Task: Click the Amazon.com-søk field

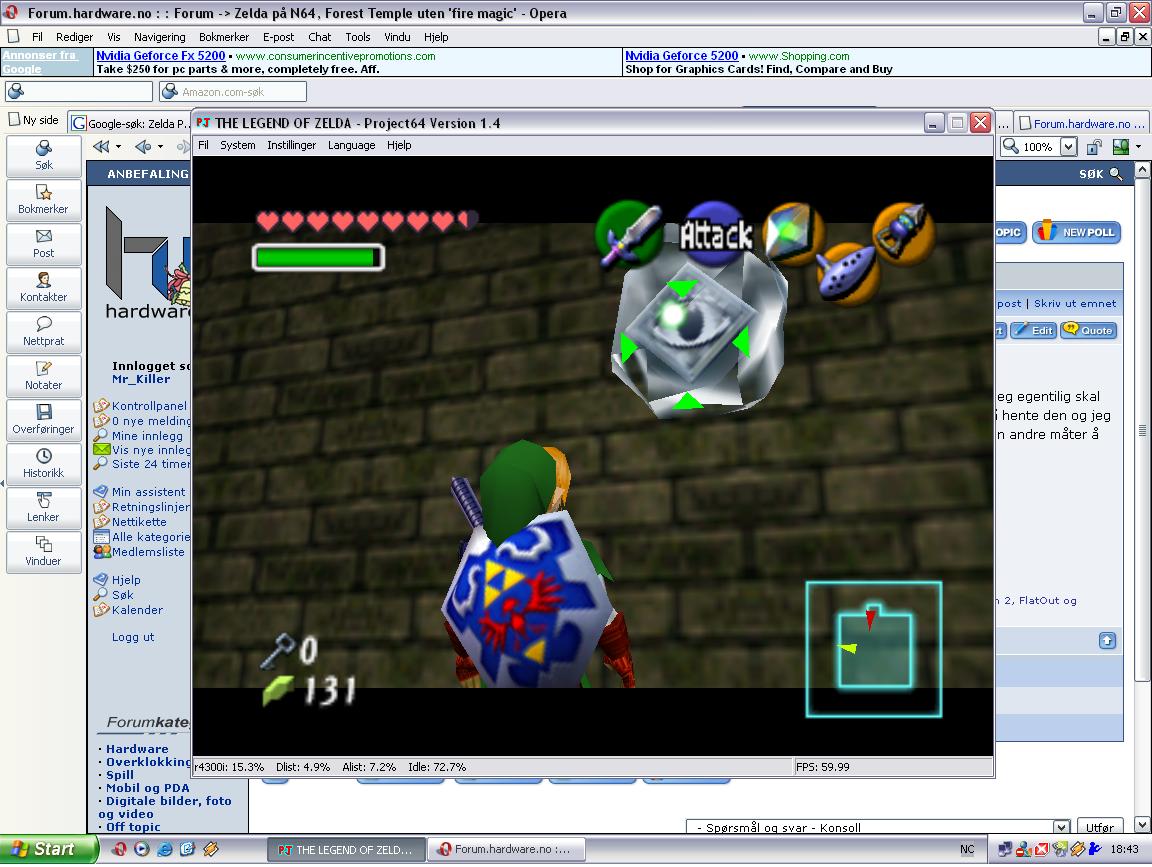Action: (x=233, y=91)
